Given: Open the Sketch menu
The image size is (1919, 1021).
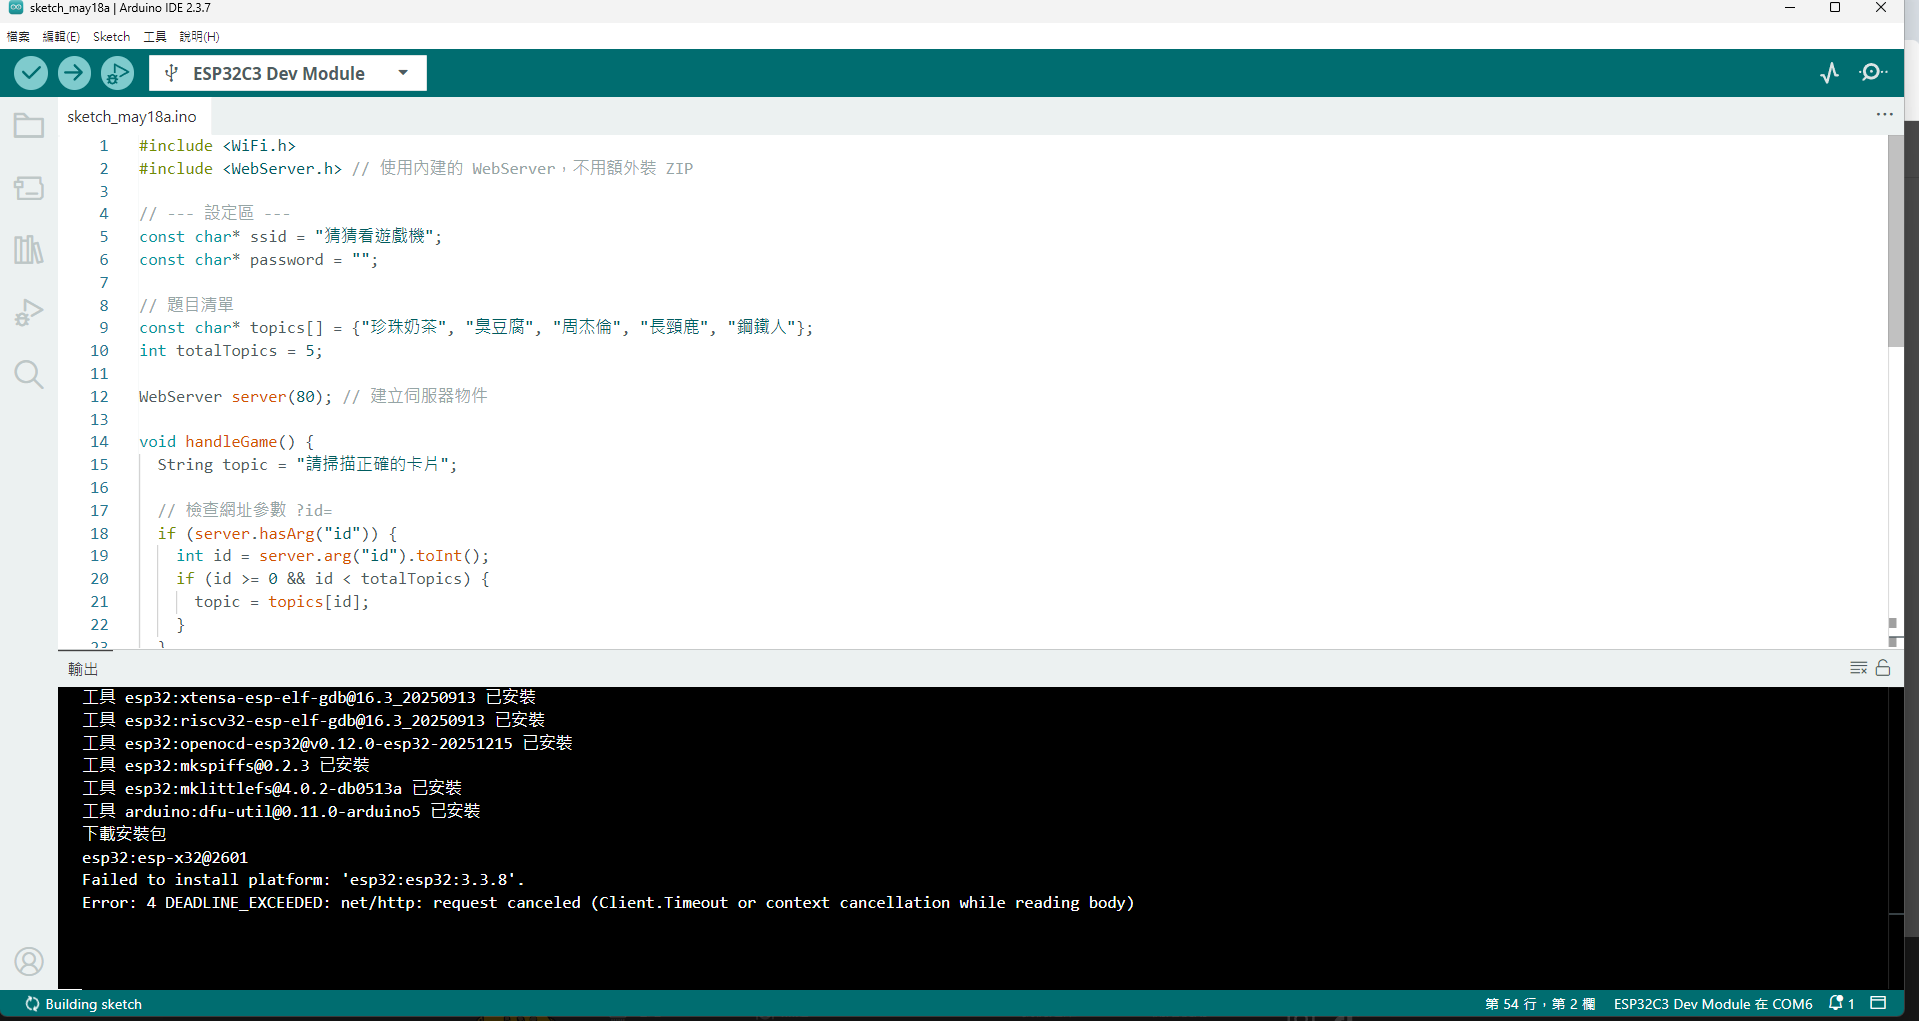Looking at the screenshot, I should click(x=111, y=37).
